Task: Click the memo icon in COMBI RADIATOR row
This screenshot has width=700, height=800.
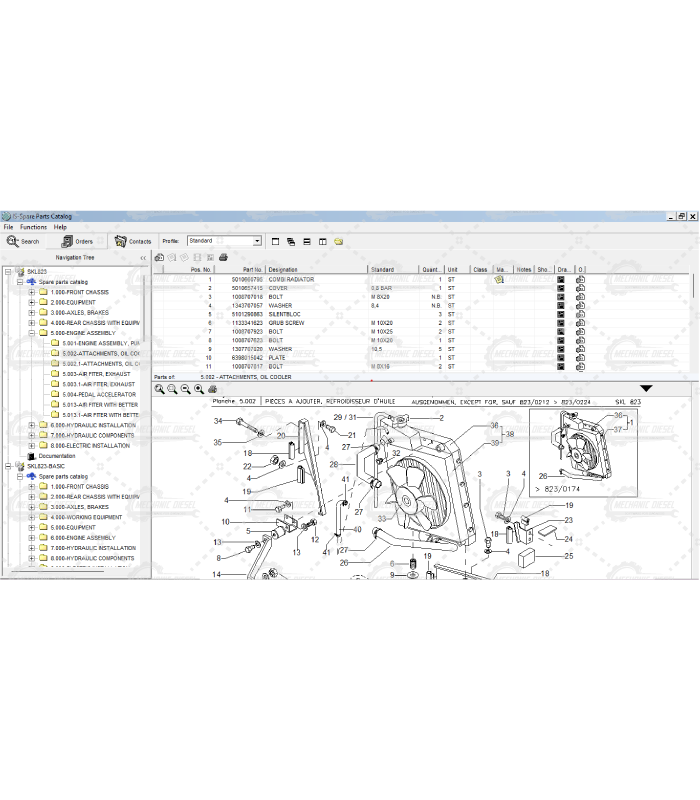Action: [499, 280]
